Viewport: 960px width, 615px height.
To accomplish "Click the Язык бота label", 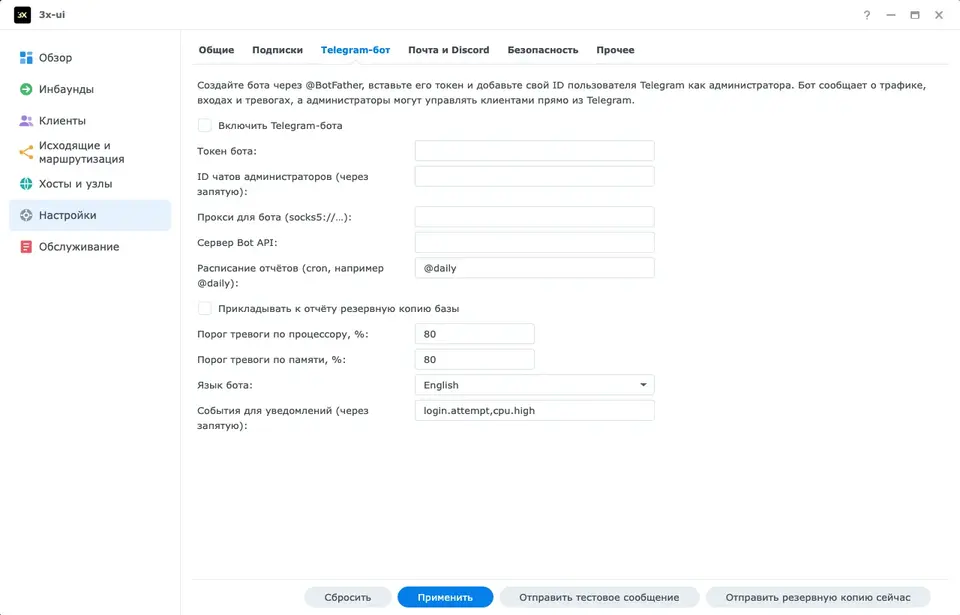I will click(x=225, y=385).
